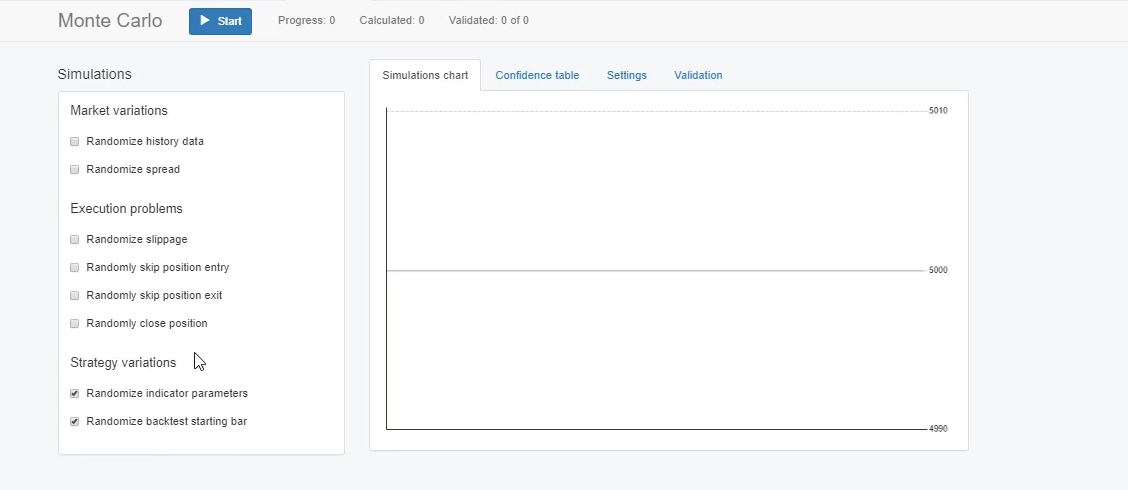
Task: Go to the Validation tab
Action: coord(698,75)
